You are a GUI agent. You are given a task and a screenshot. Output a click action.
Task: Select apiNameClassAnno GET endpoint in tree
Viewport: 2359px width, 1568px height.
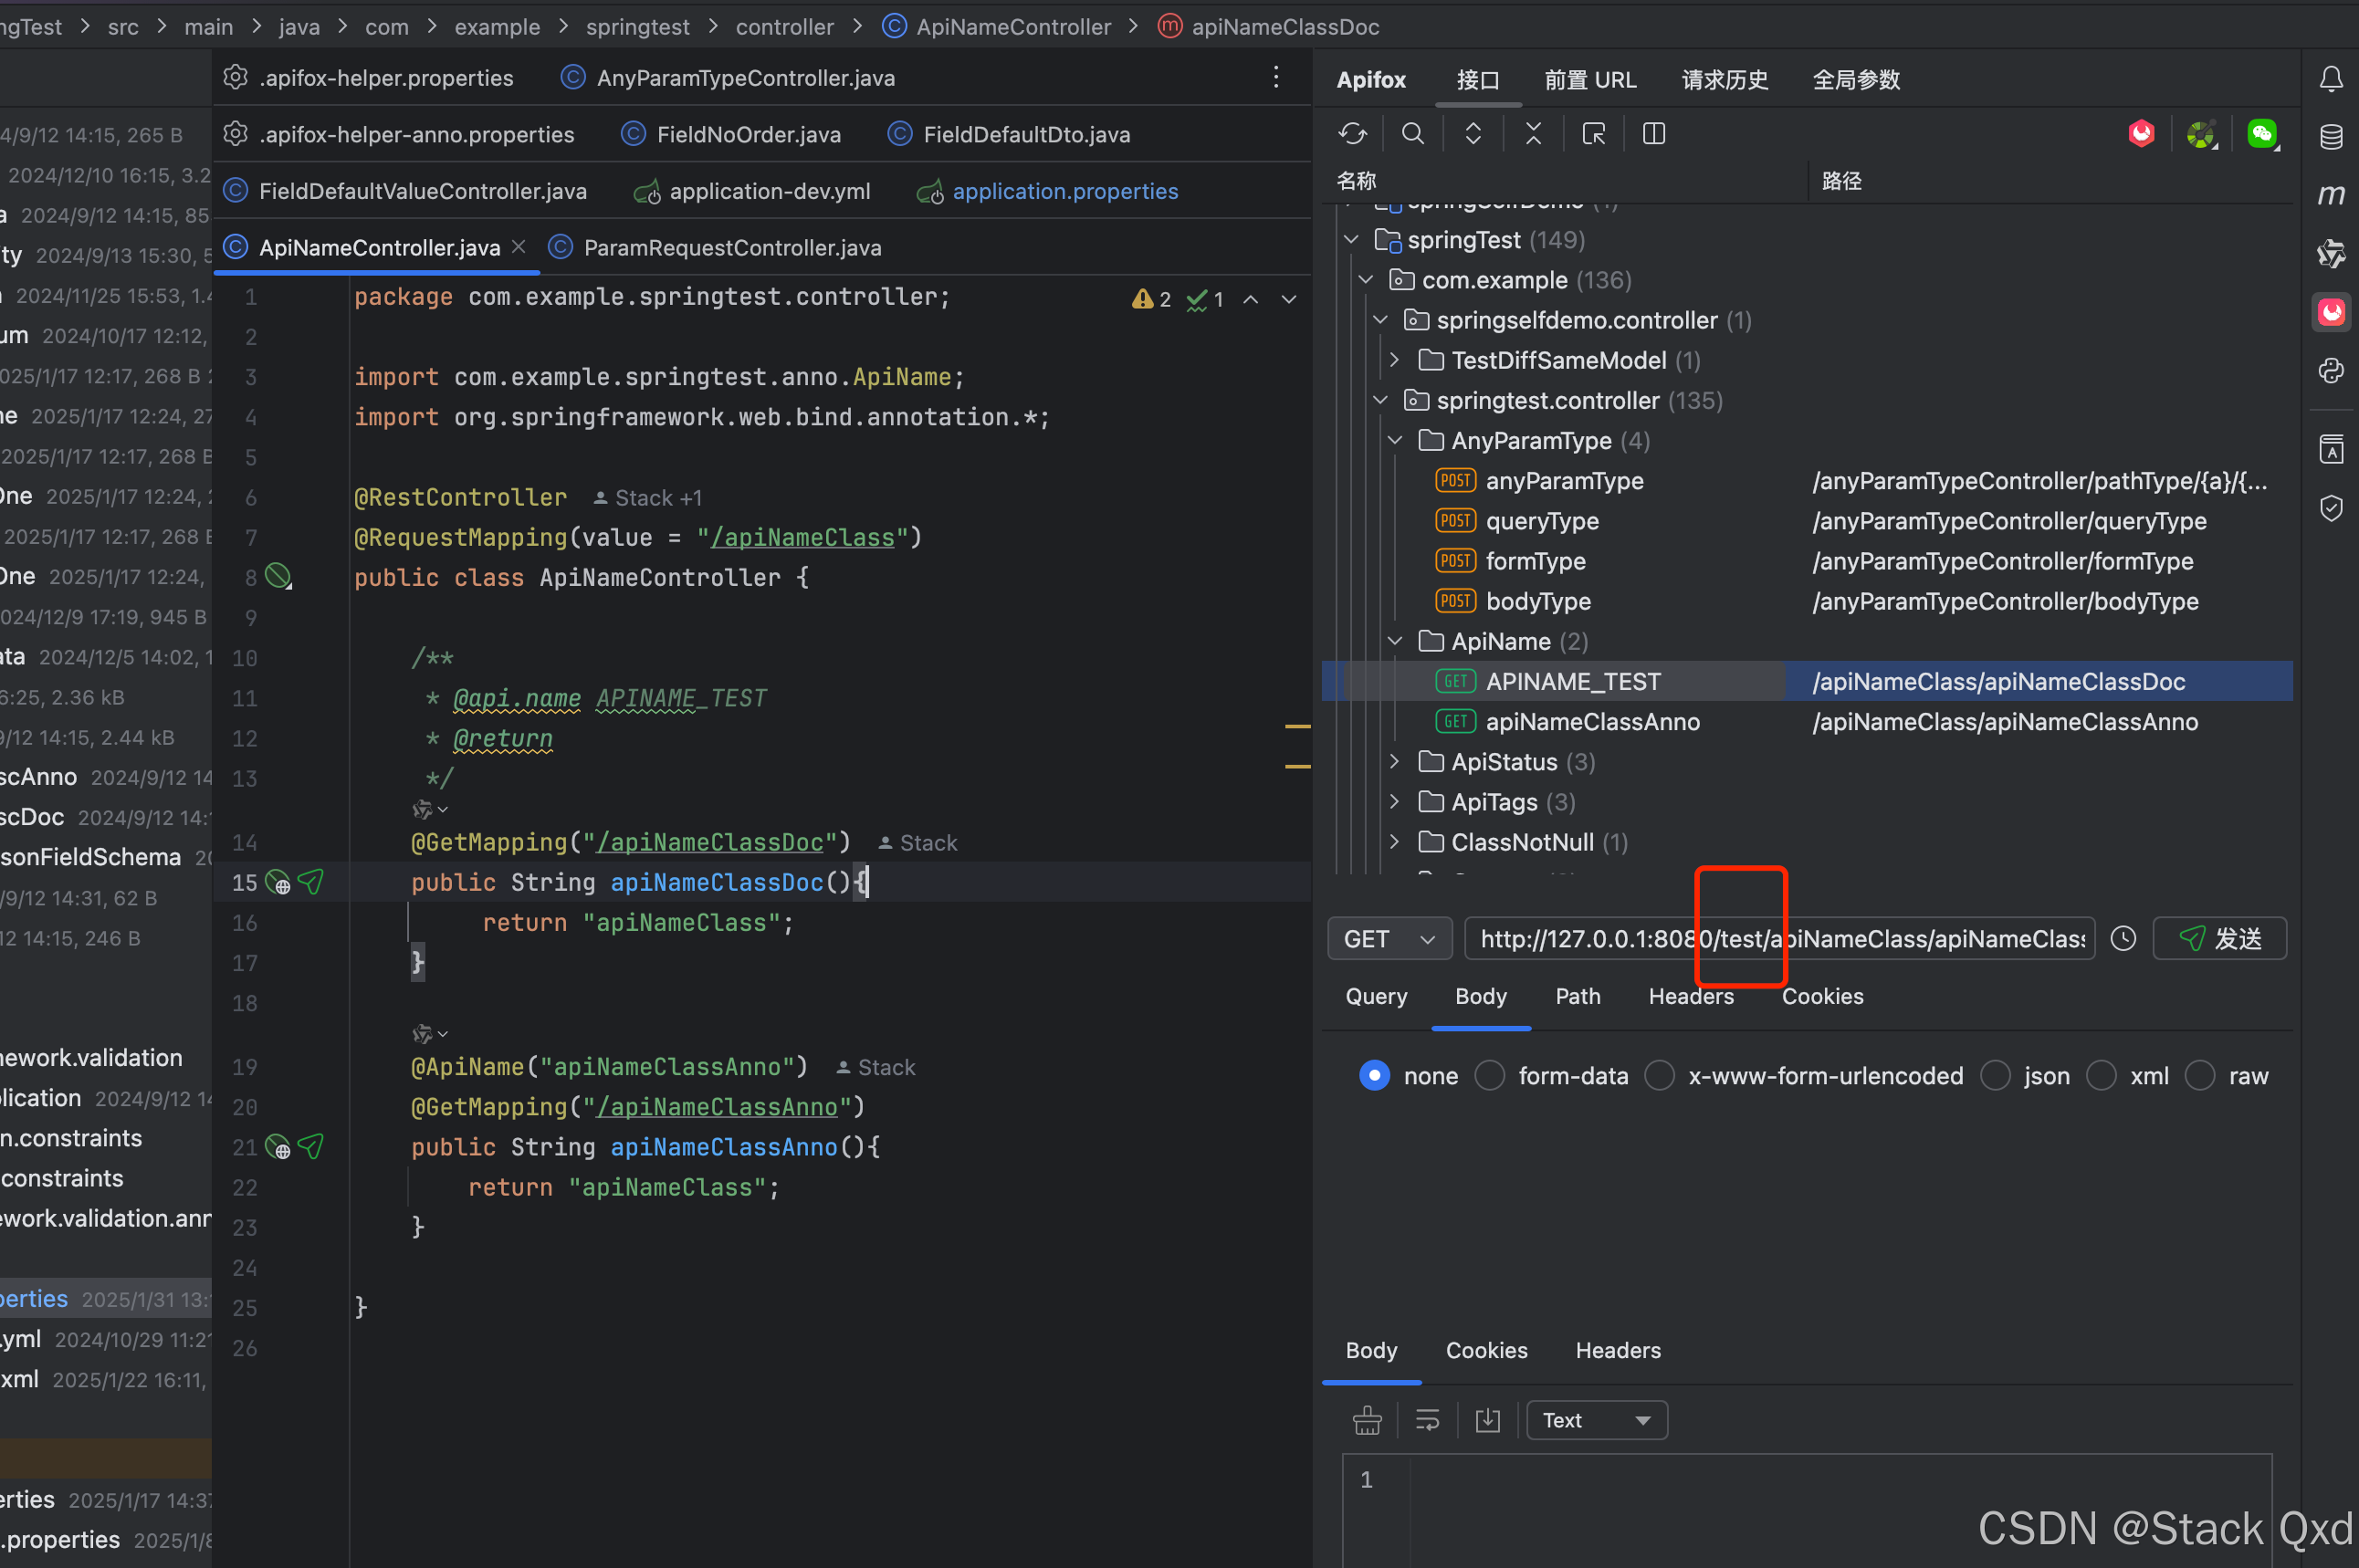[1592, 722]
